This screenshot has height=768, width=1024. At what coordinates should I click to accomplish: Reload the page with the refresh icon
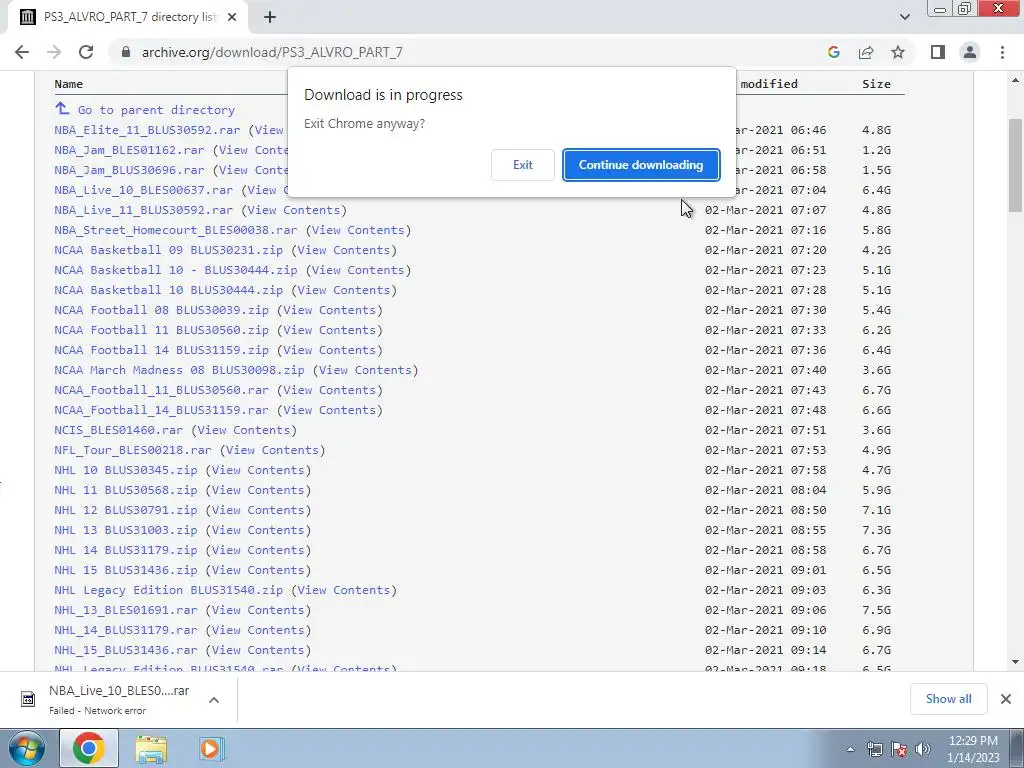coord(86,52)
